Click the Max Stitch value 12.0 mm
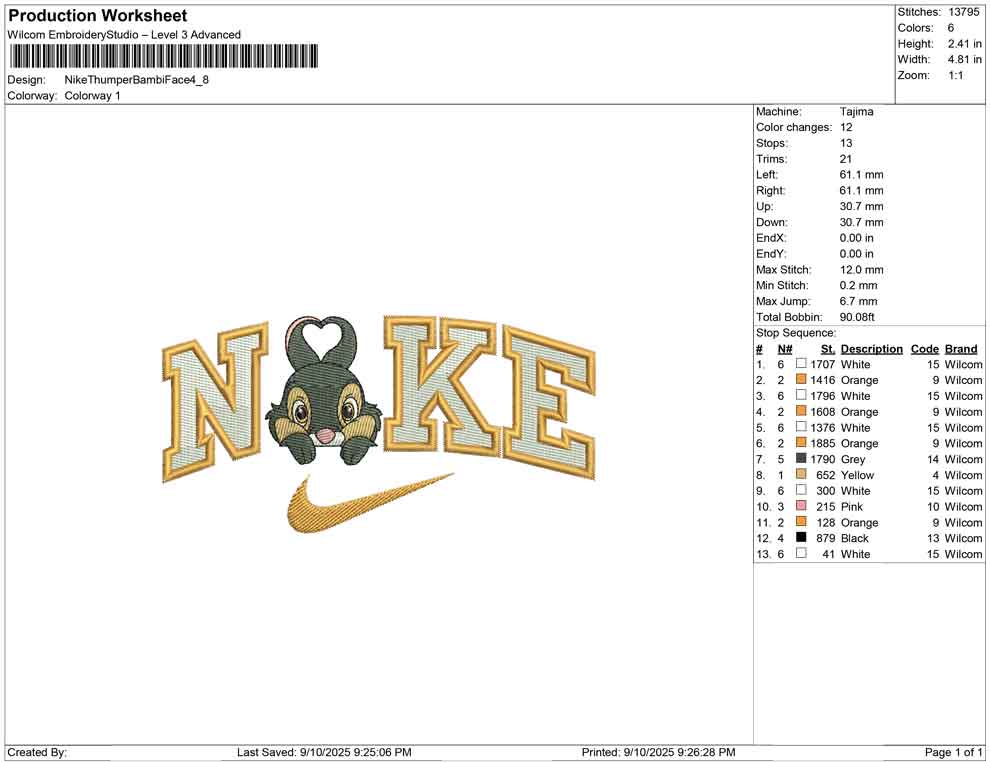This screenshot has width=990, height=762. tap(862, 270)
